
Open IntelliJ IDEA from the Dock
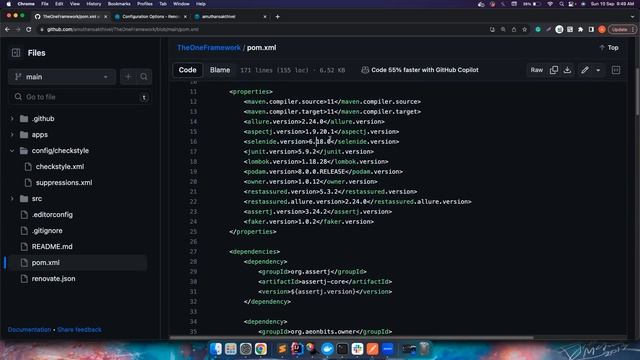click(297, 349)
